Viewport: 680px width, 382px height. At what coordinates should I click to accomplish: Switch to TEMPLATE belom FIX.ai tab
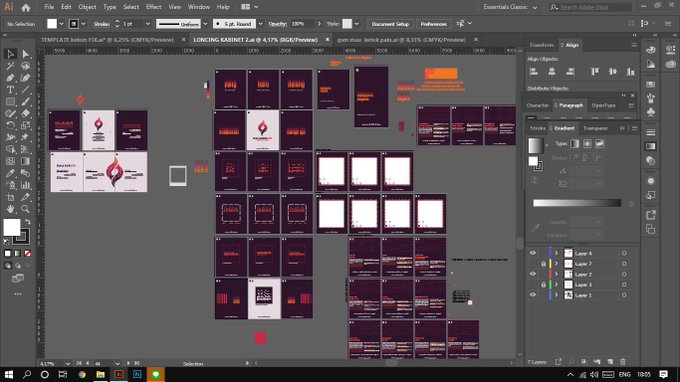(107, 39)
